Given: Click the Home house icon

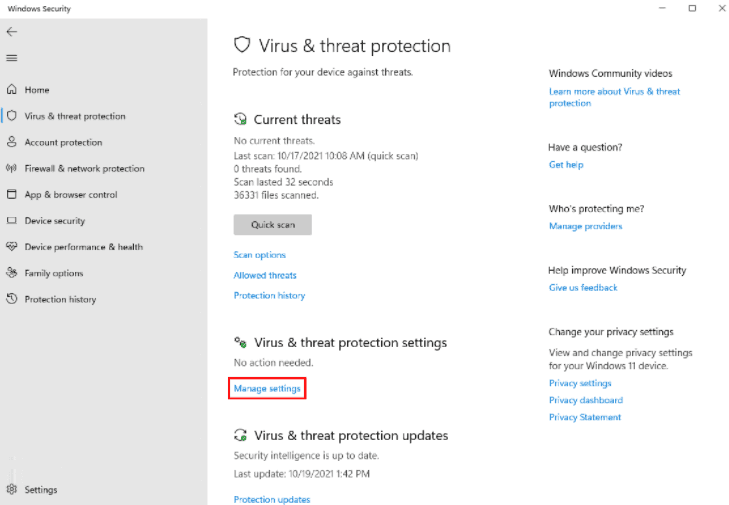Looking at the screenshot, I should 12,89.
